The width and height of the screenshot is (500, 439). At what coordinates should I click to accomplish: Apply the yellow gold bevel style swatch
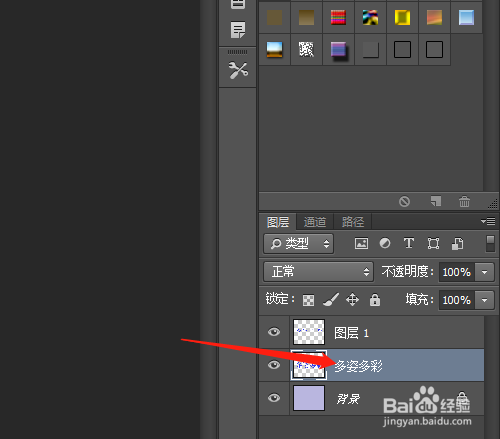[402, 17]
